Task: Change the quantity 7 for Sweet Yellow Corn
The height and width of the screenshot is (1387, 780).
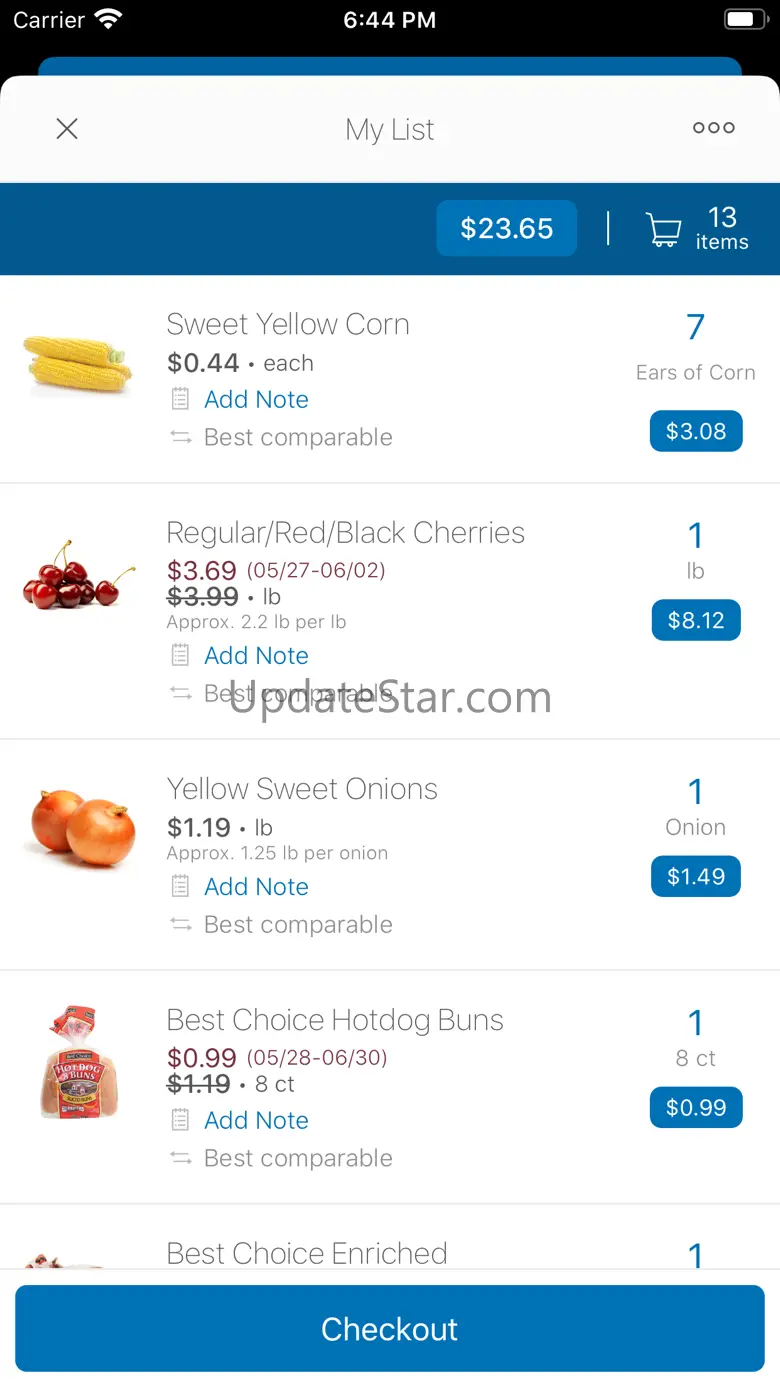Action: click(695, 327)
